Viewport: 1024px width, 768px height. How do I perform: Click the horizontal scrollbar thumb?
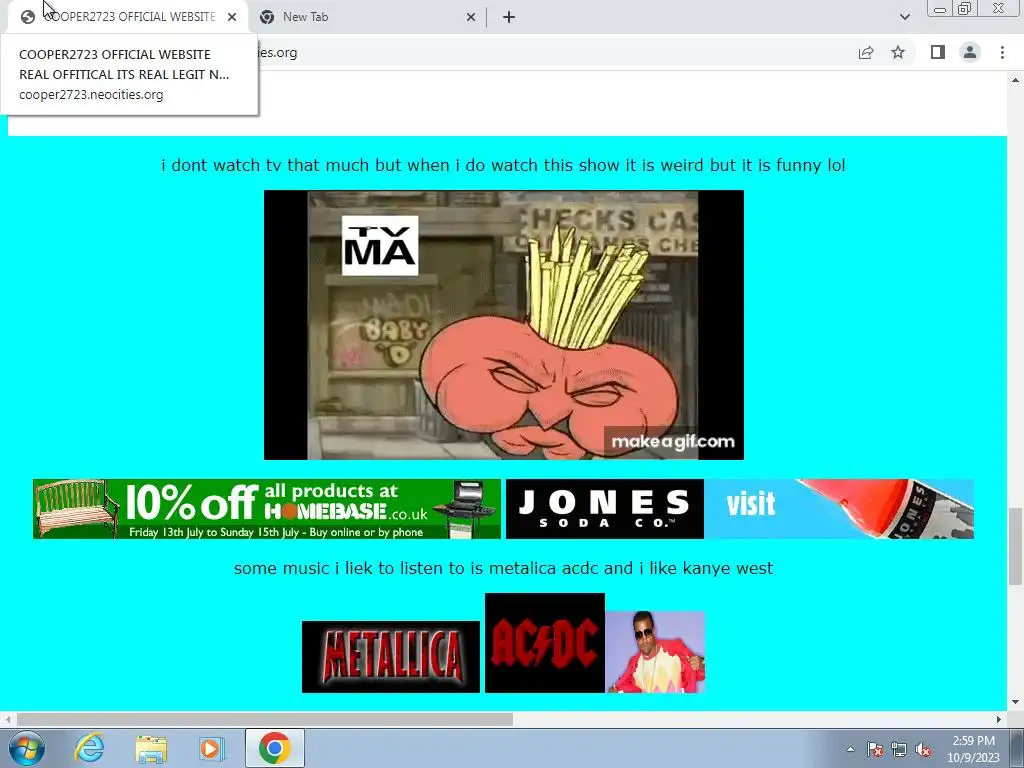tap(264, 719)
